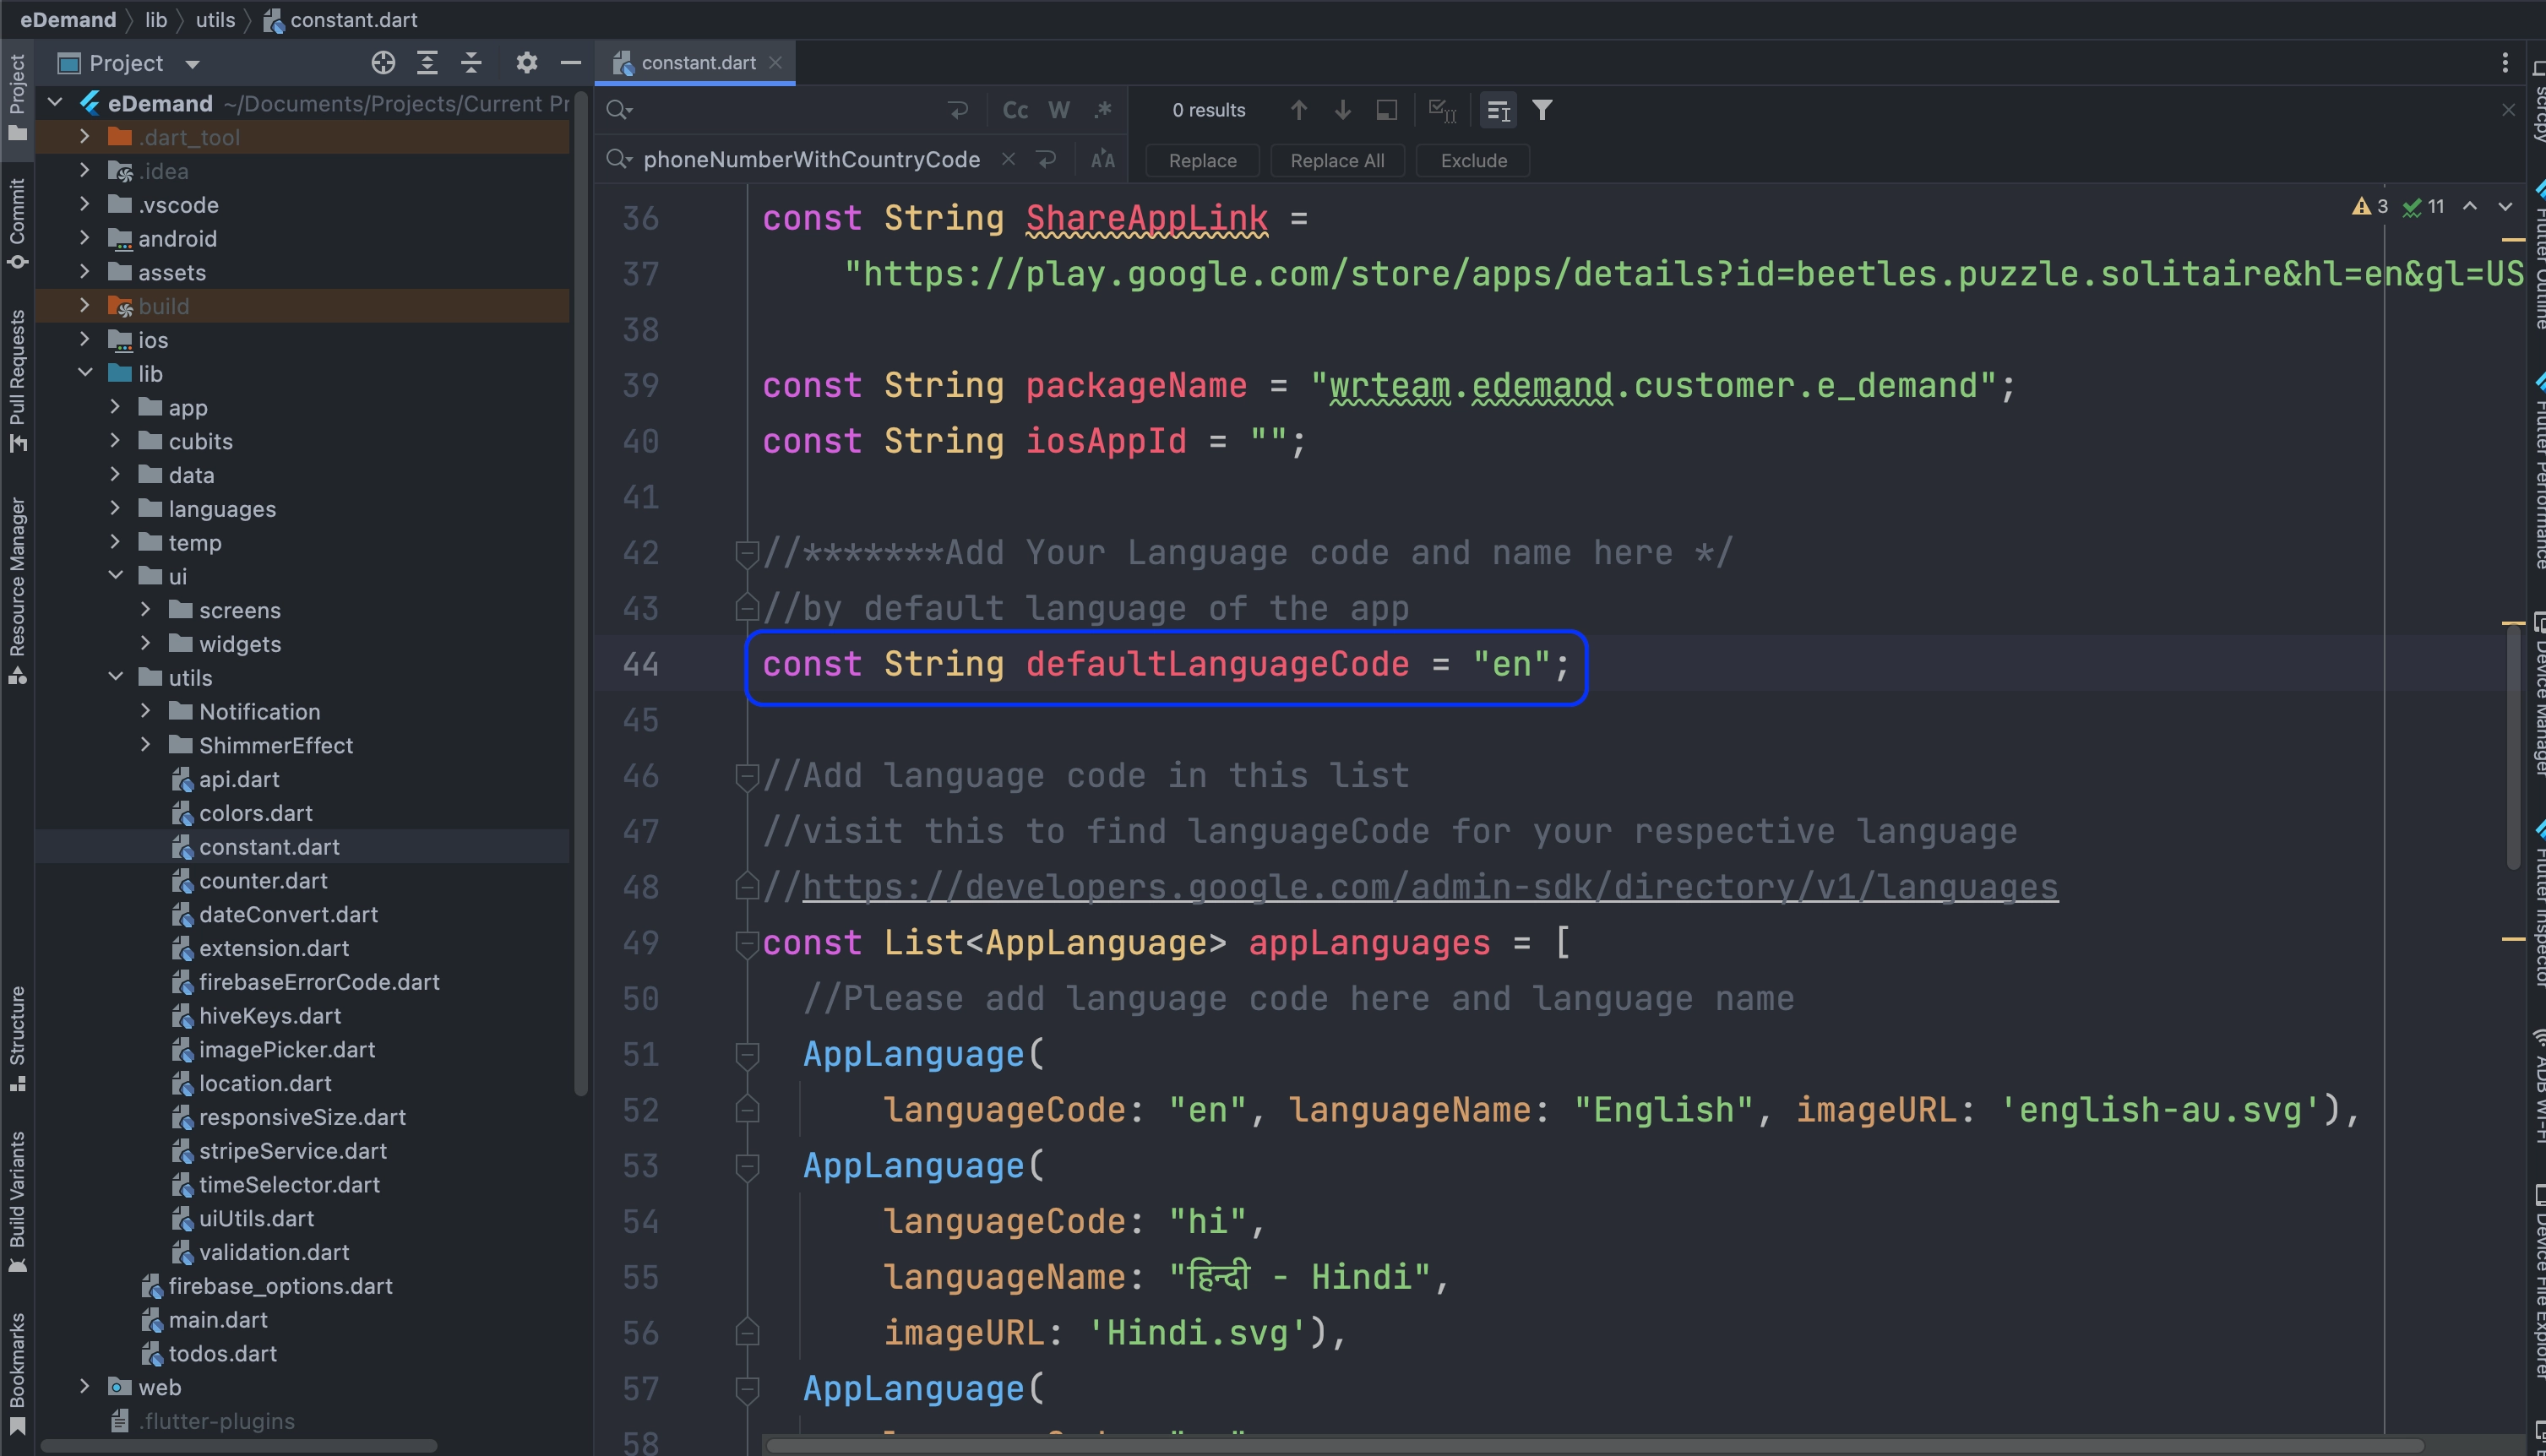Click the Exclude button
Screen dimensions: 2546x1456
tap(1473, 160)
